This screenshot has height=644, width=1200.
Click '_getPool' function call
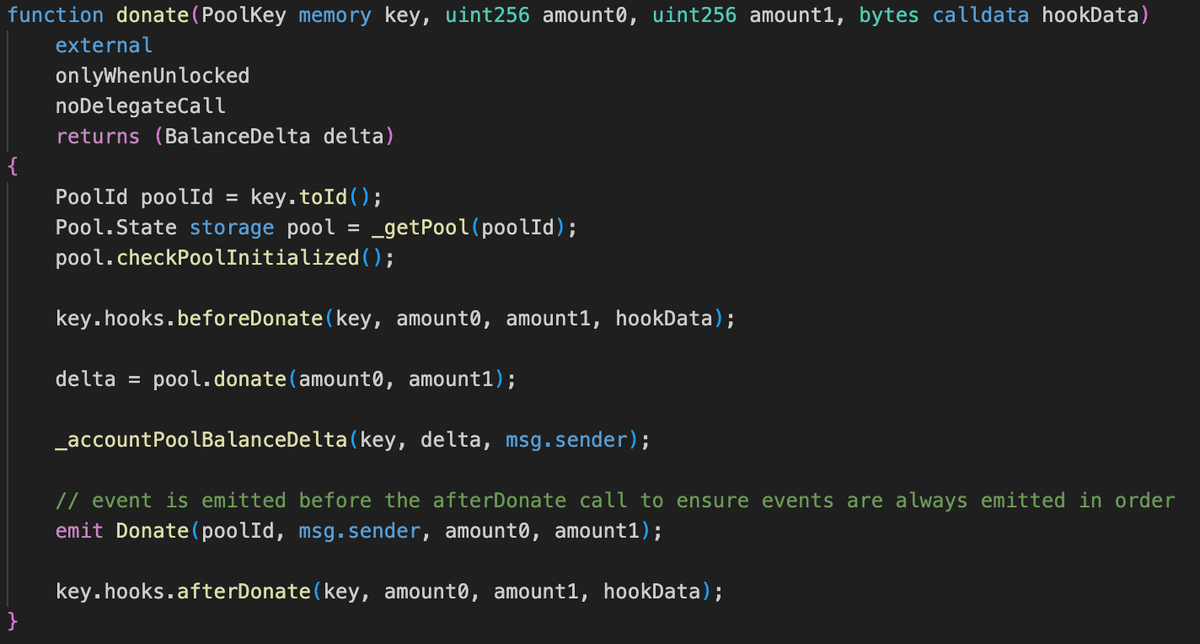coord(420,227)
